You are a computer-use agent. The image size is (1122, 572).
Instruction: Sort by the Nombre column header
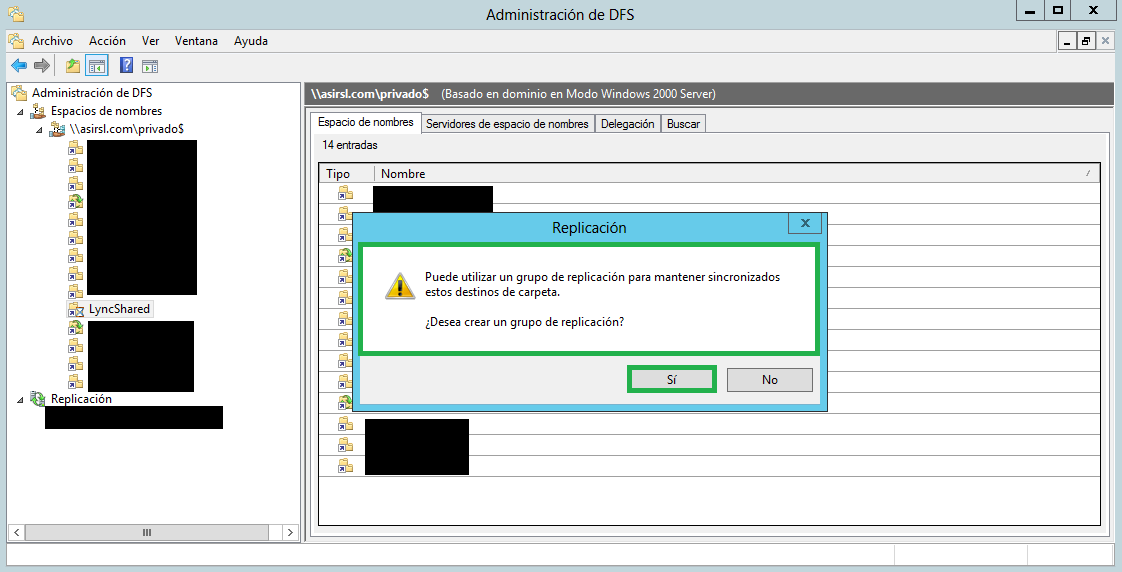pyautogui.click(x=737, y=174)
